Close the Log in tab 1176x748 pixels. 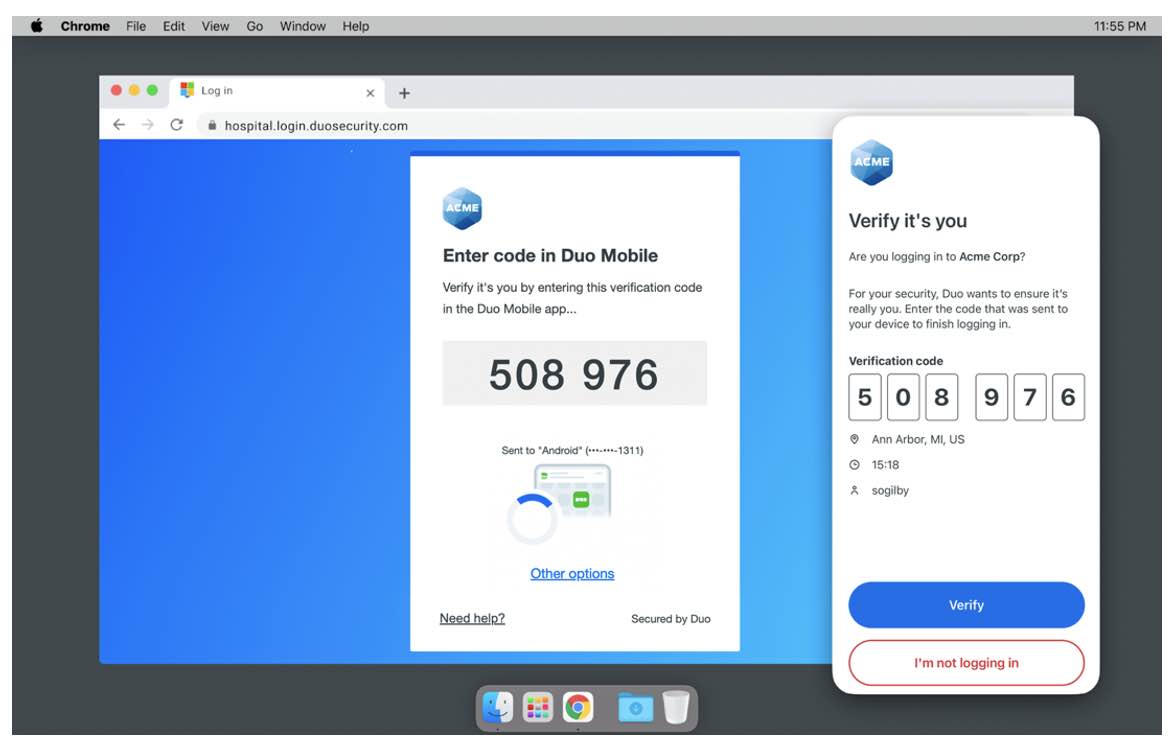(370, 93)
